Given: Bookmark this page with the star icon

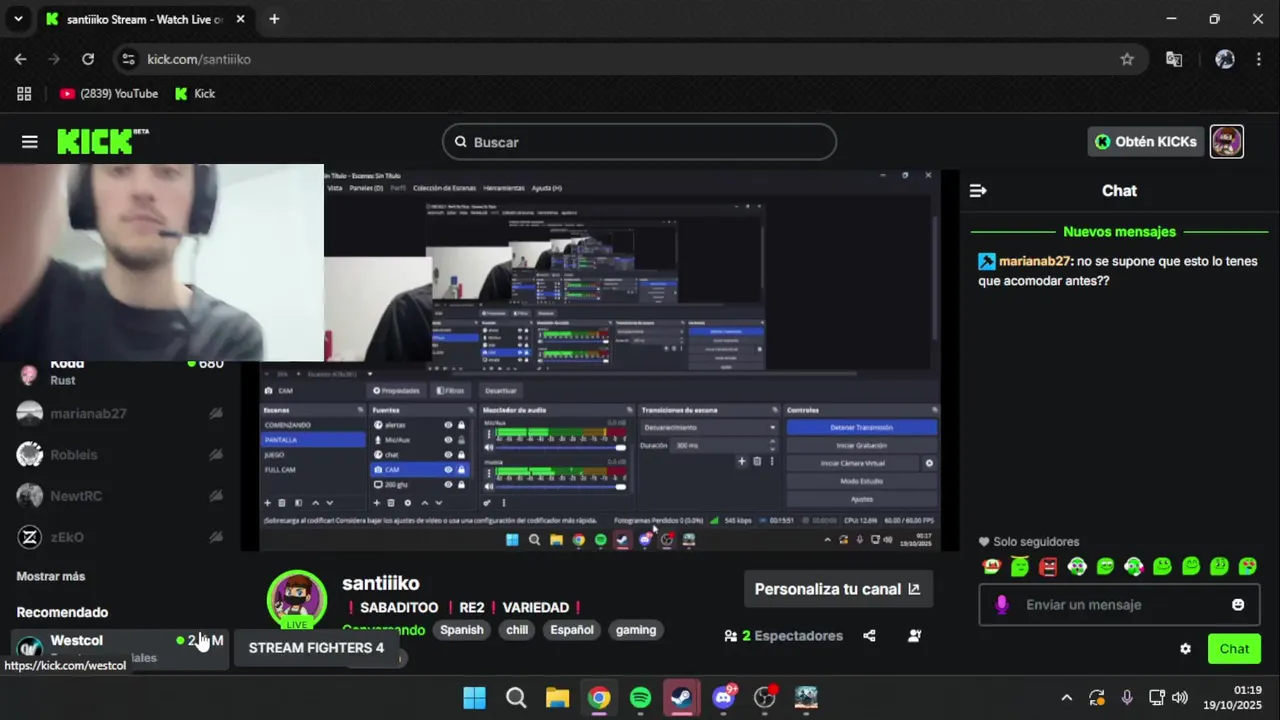Looking at the screenshot, I should pyautogui.click(x=1127, y=59).
